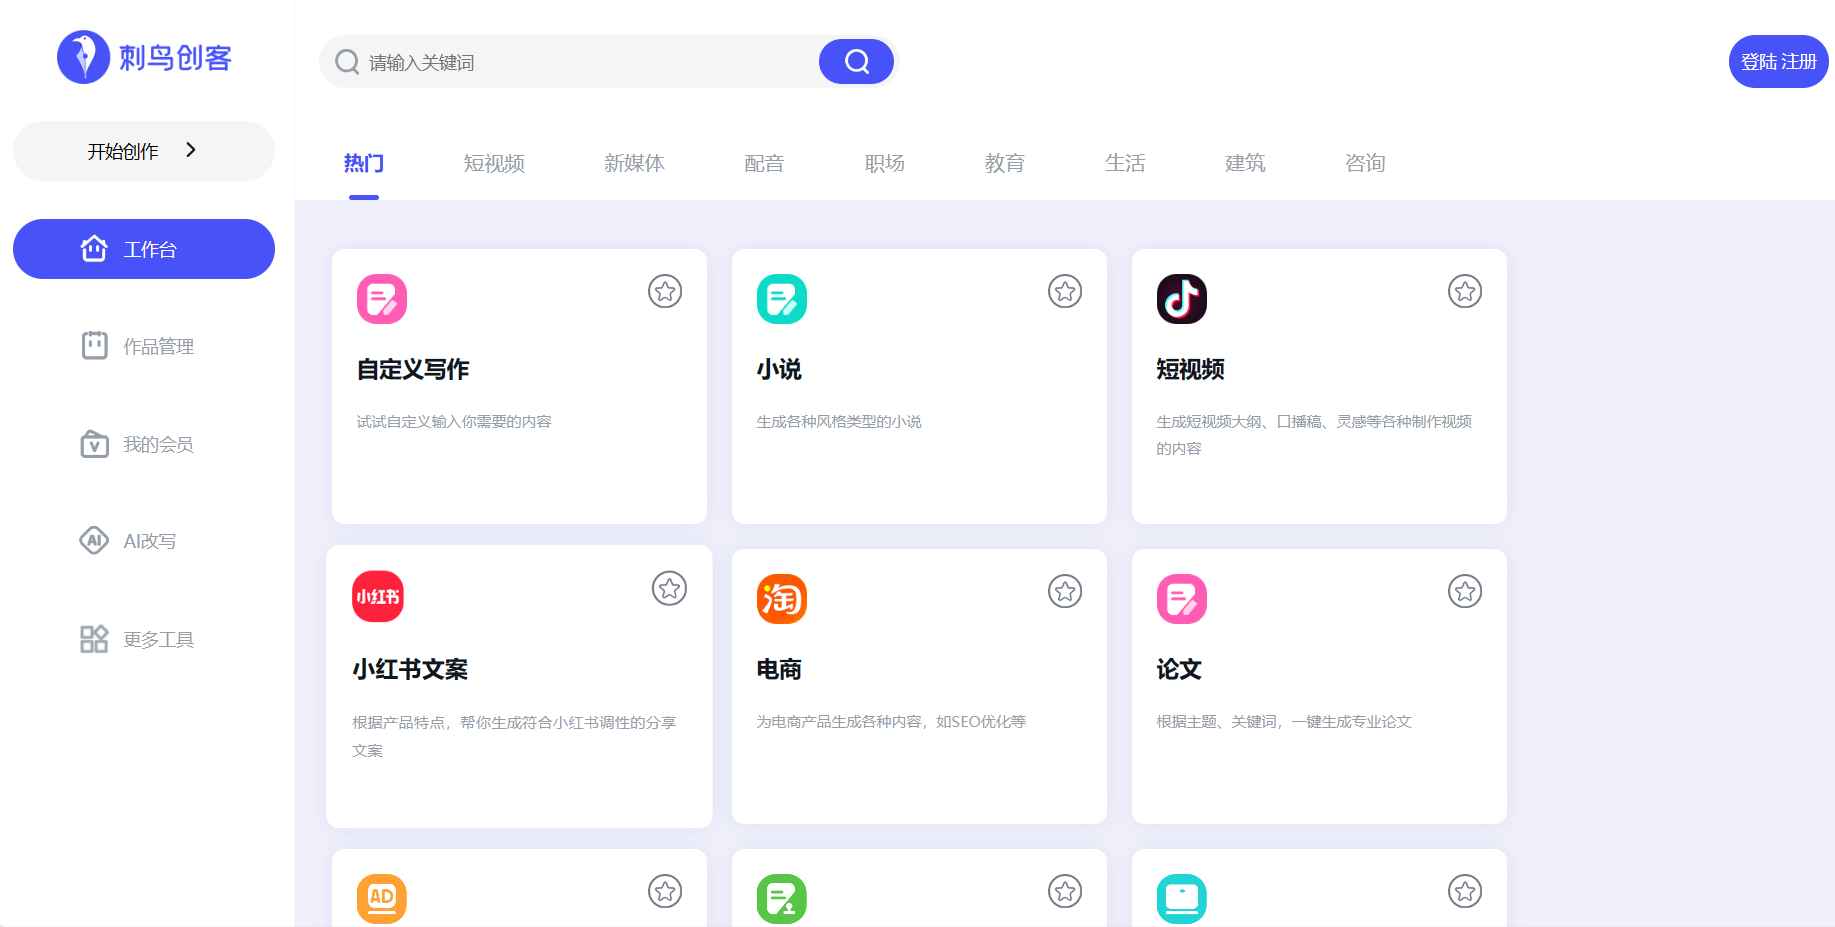The image size is (1835, 927).
Task: Open the 论文 pink document icon
Action: point(1182,599)
